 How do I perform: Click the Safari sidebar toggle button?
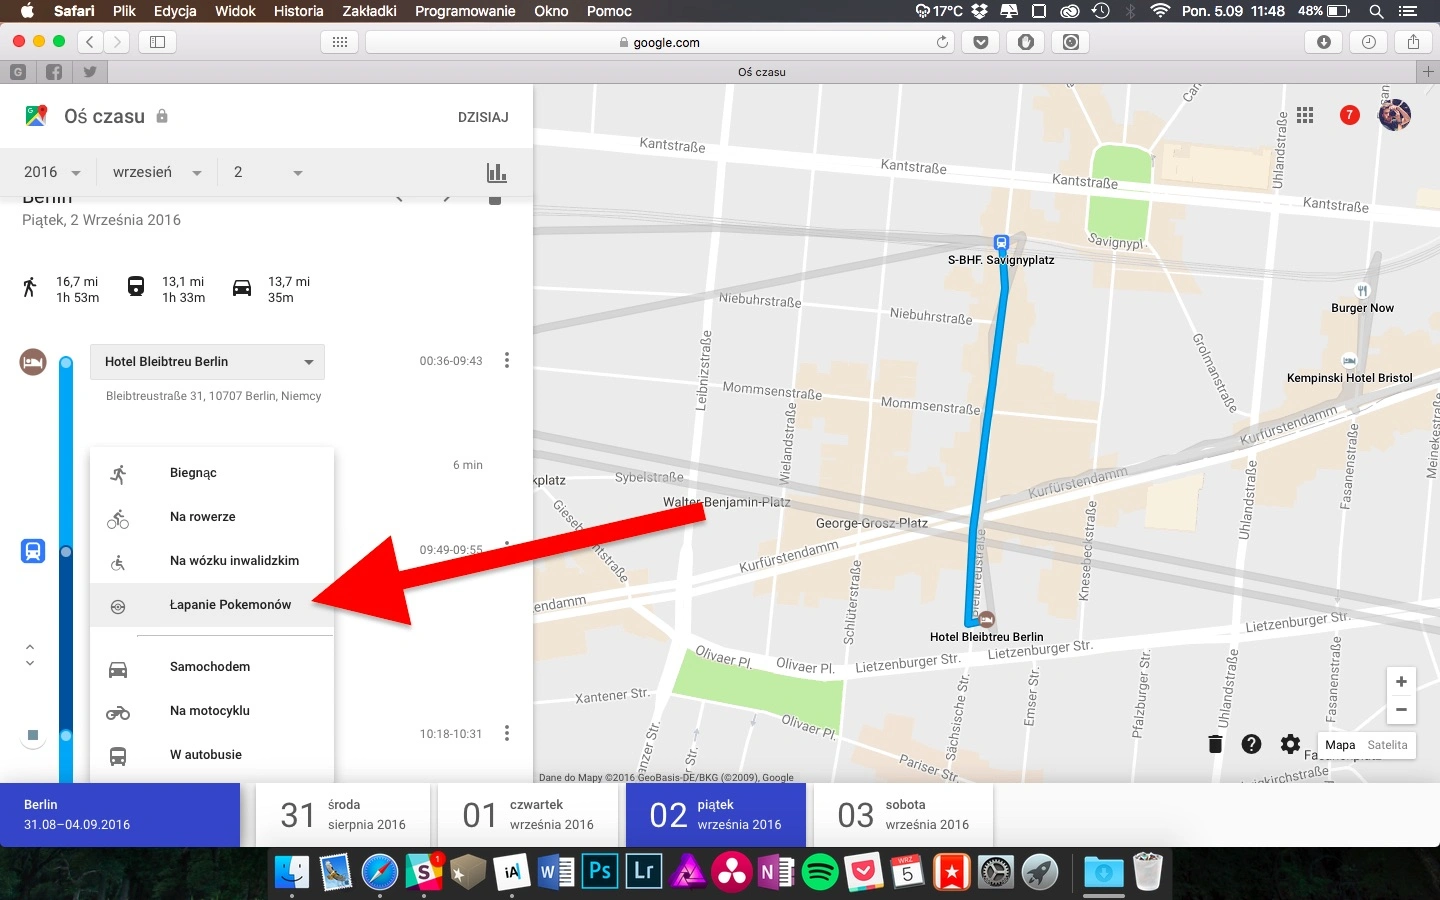[157, 42]
